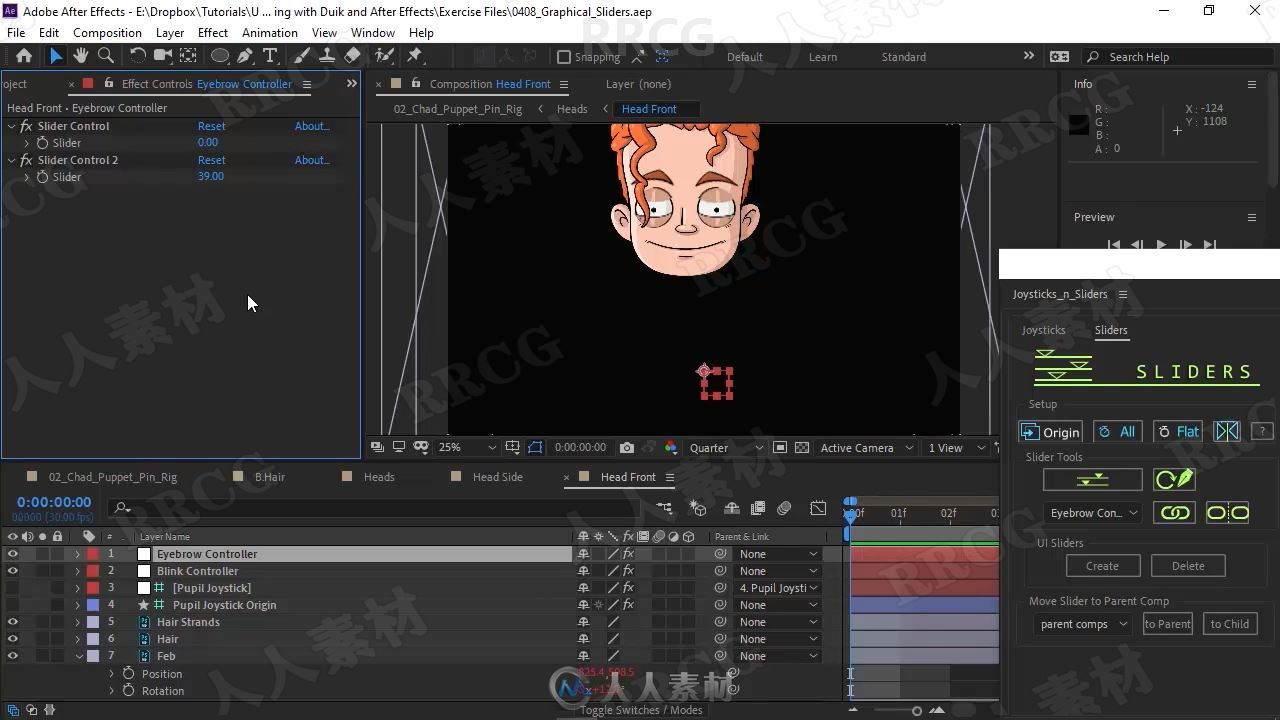Select the Roto Brush tool
The width and height of the screenshot is (1280, 720).
[384, 57]
